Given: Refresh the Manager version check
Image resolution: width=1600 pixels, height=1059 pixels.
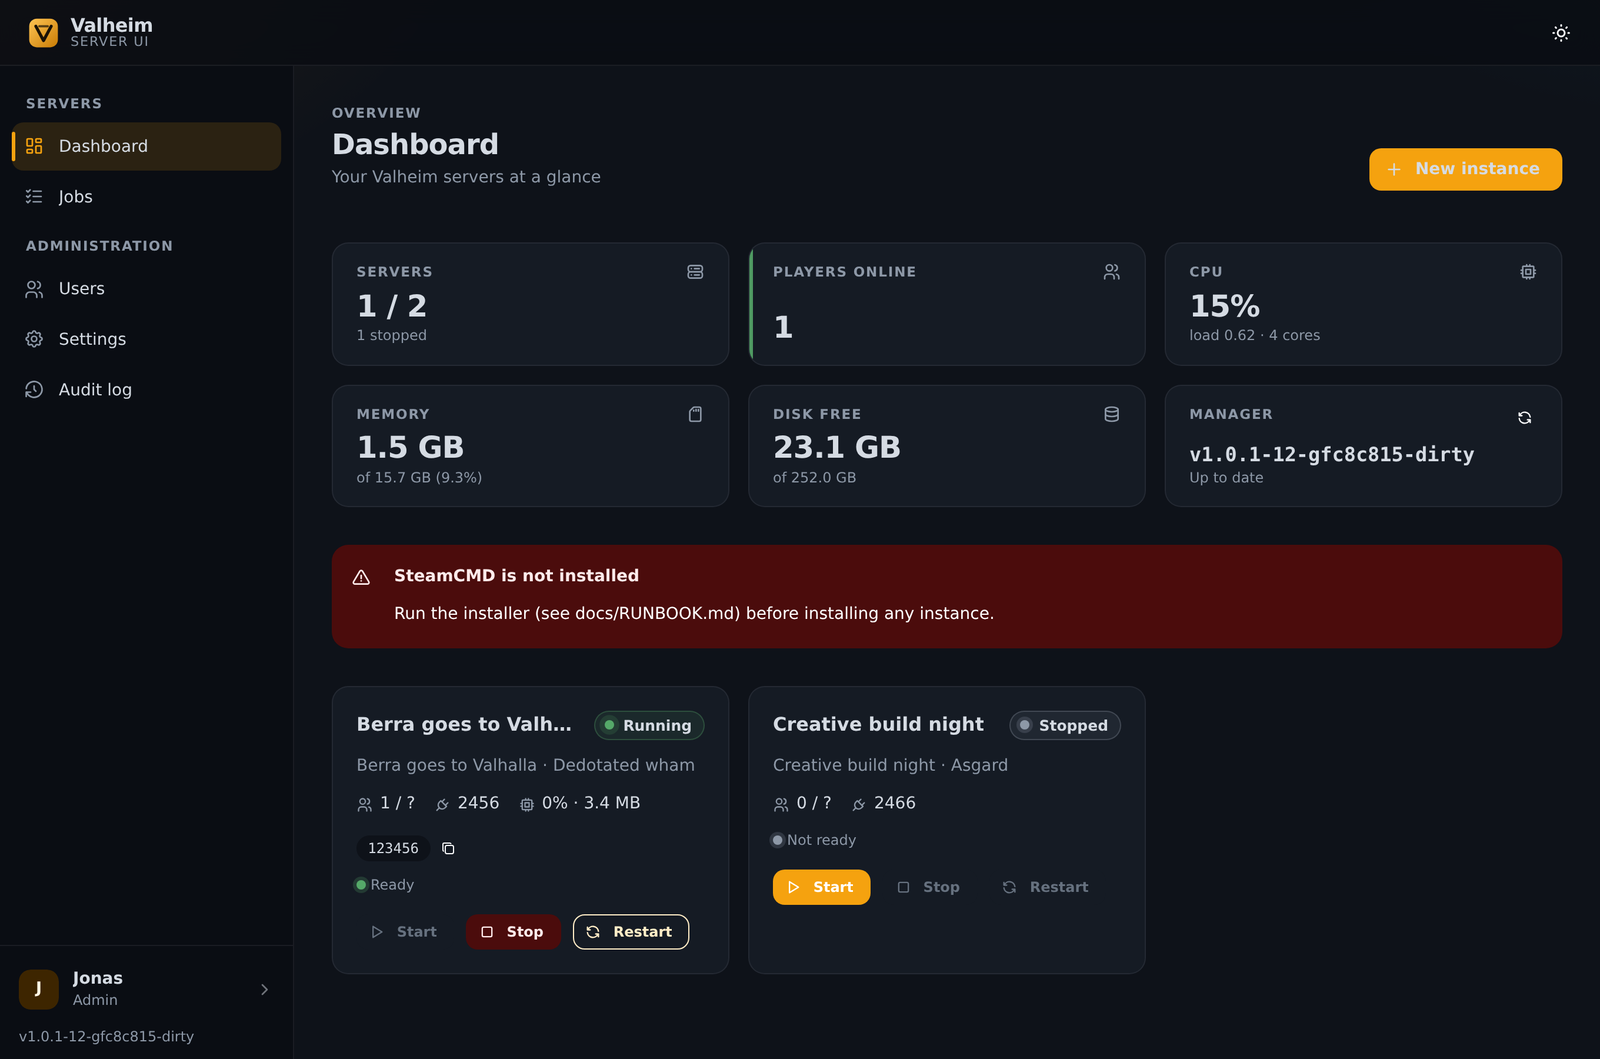Looking at the screenshot, I should (1524, 418).
